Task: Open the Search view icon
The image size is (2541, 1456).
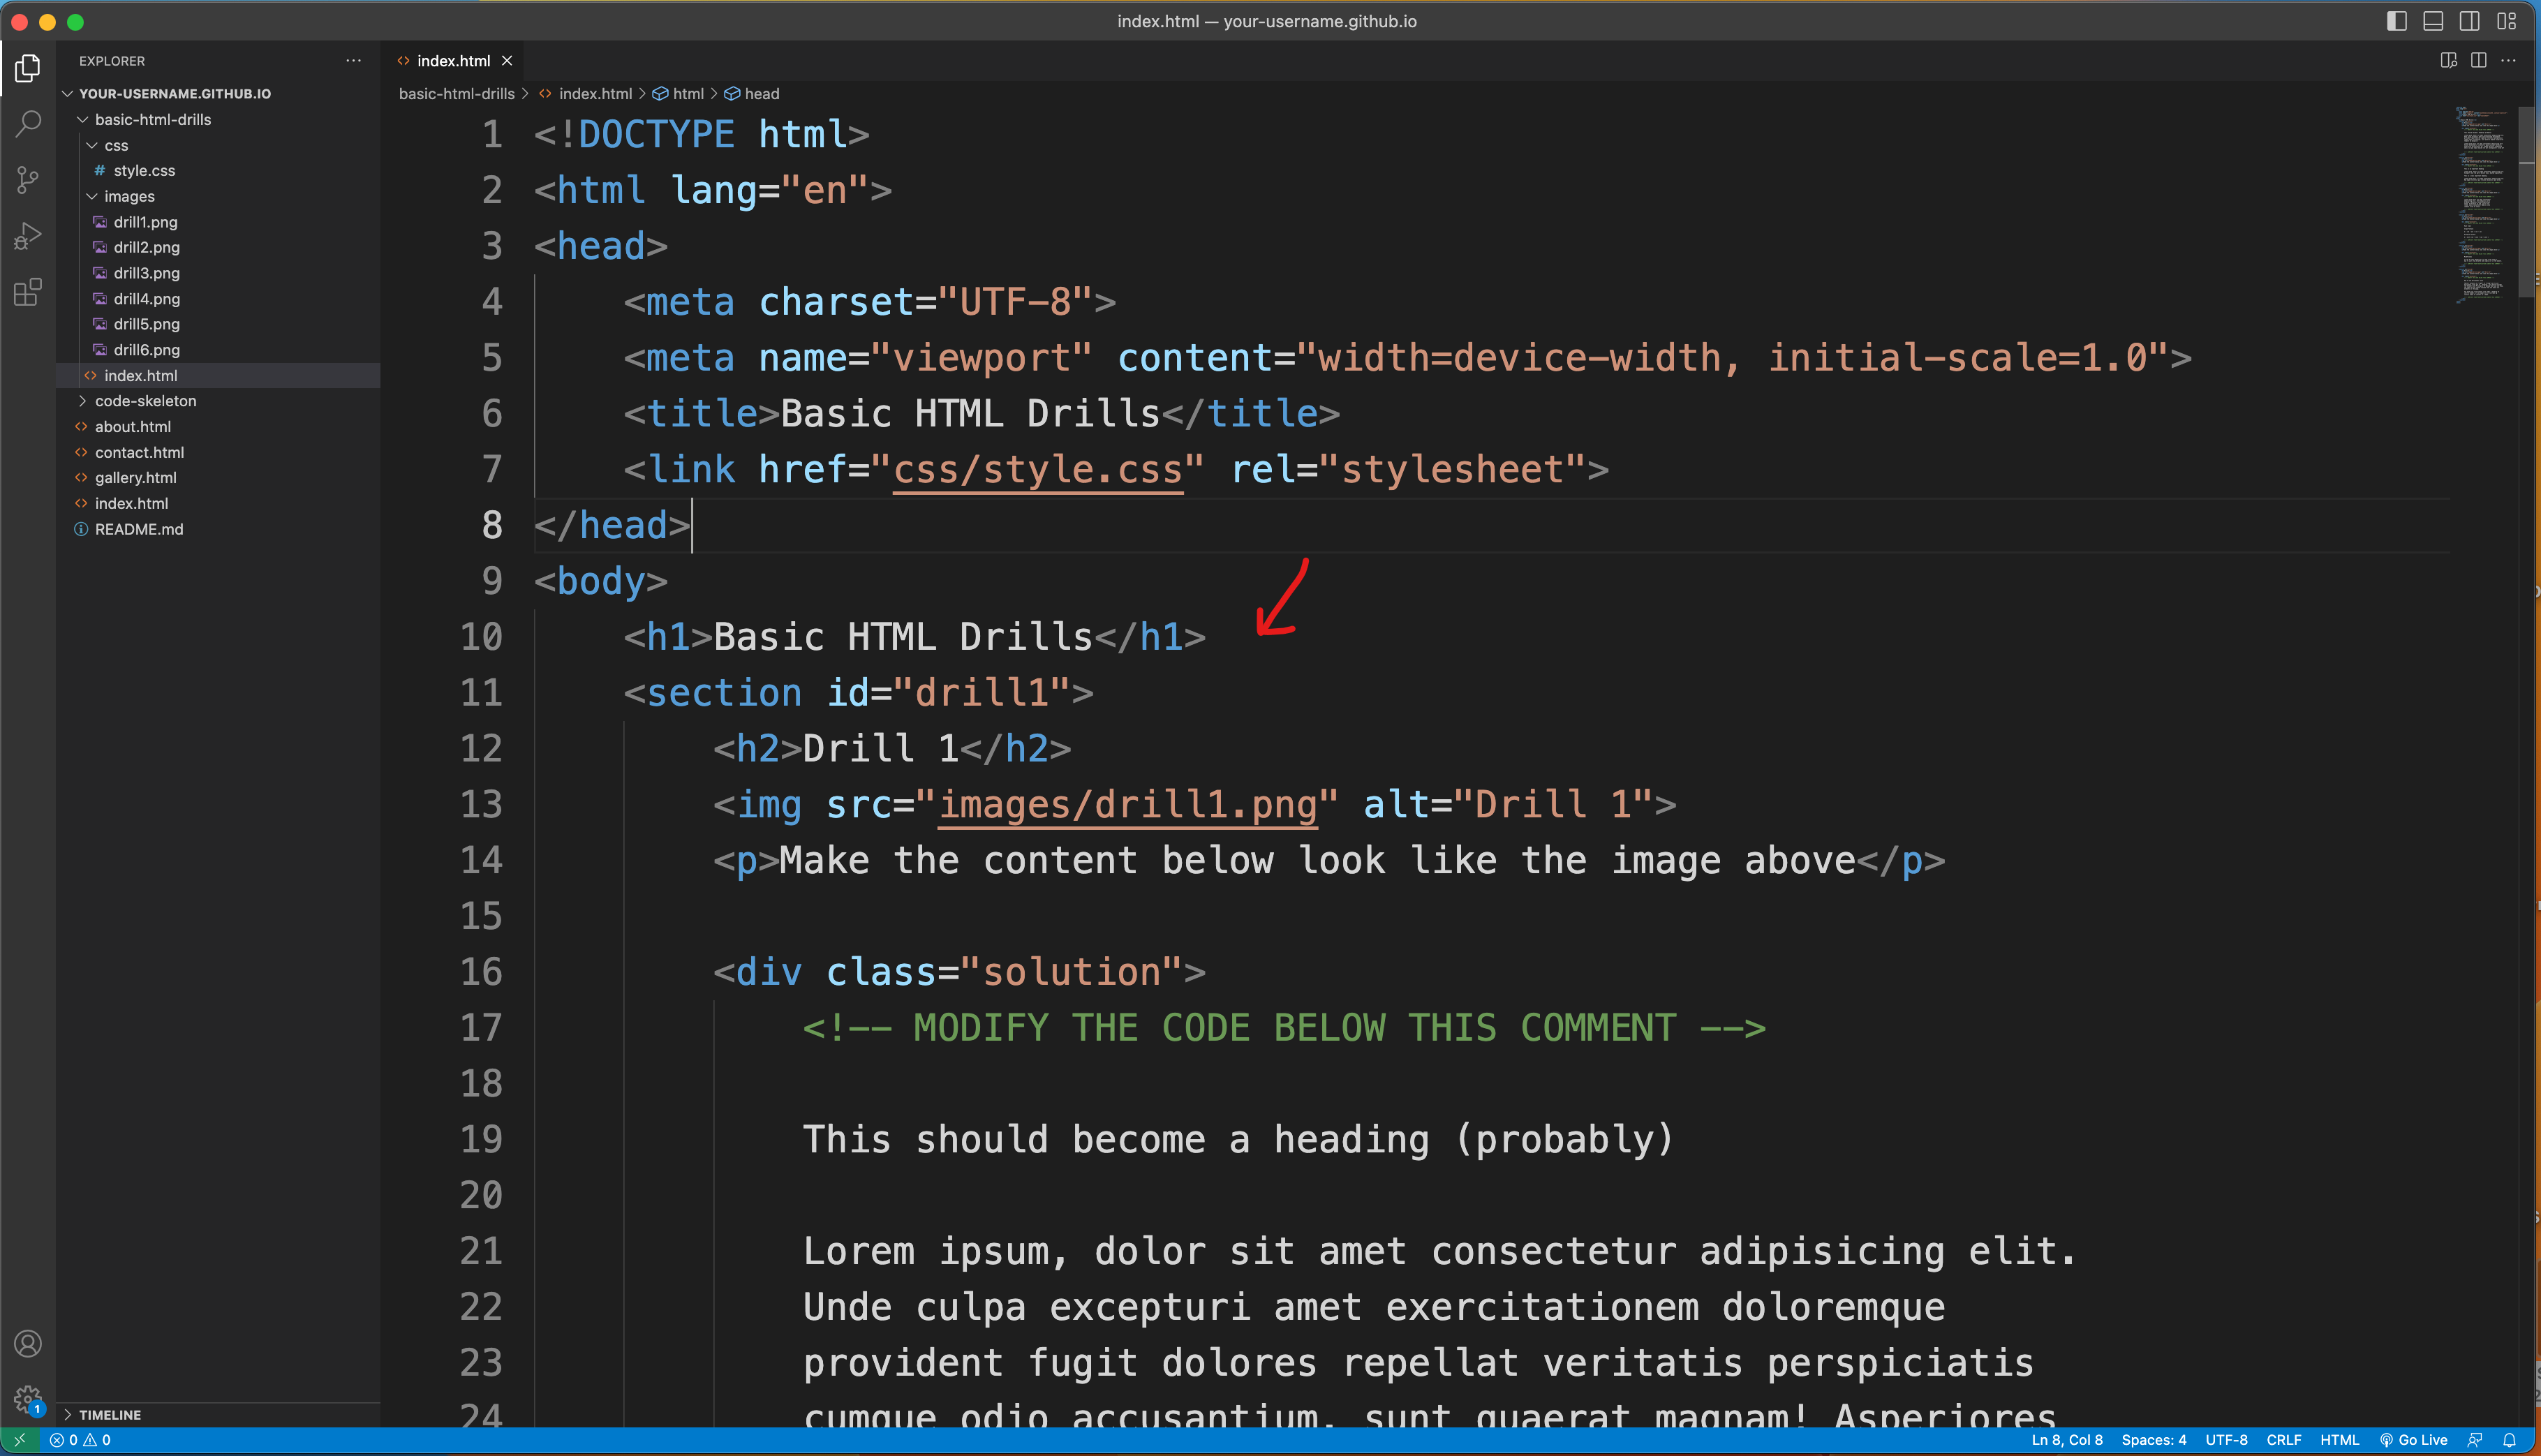Action: coord(28,124)
